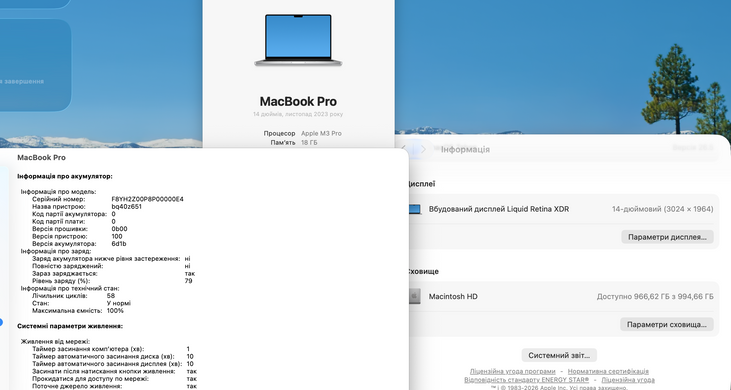The image size is (731, 390).
Task: Click the Системні параметри живлення heading
Action: pos(70,326)
